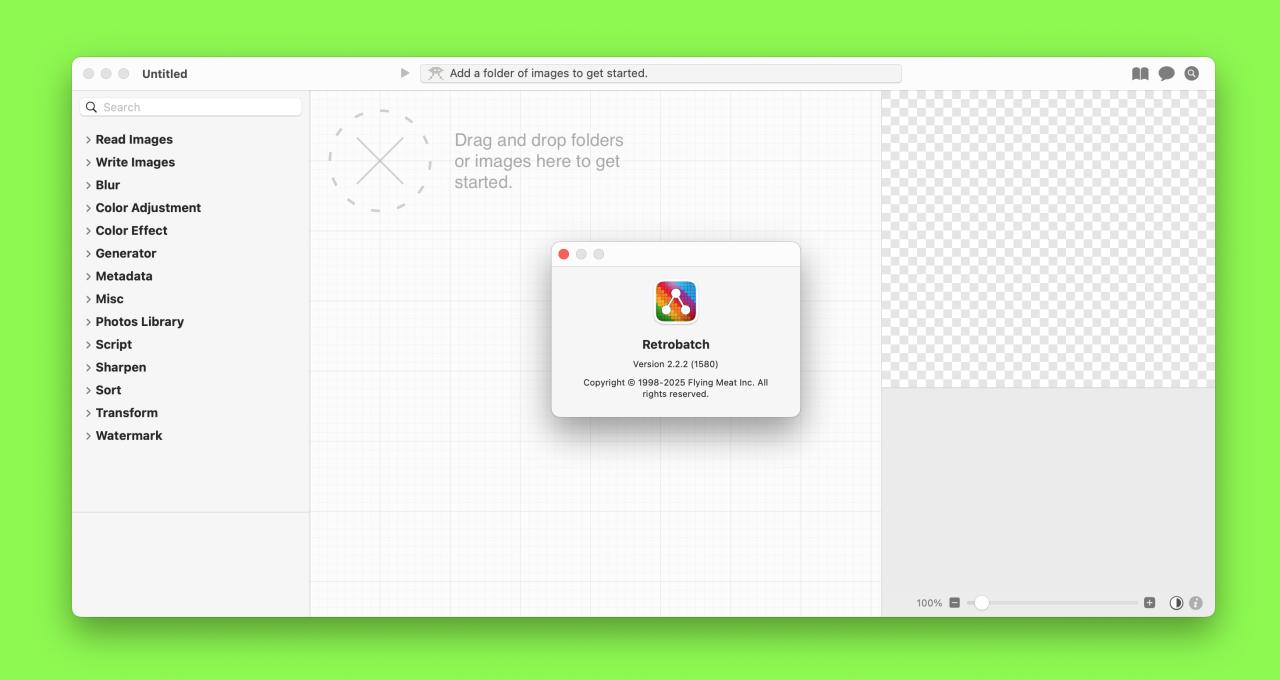
Task: Open the speech bubble feedback icon
Action: coord(1166,73)
